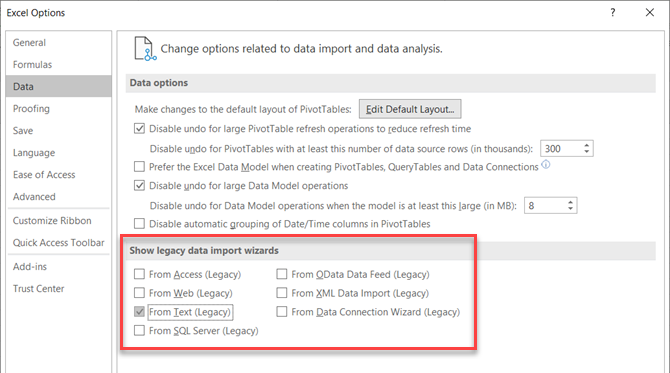Viewport: 670px width, 373px height.
Task: Click the data import page icon in header
Action: point(145,48)
